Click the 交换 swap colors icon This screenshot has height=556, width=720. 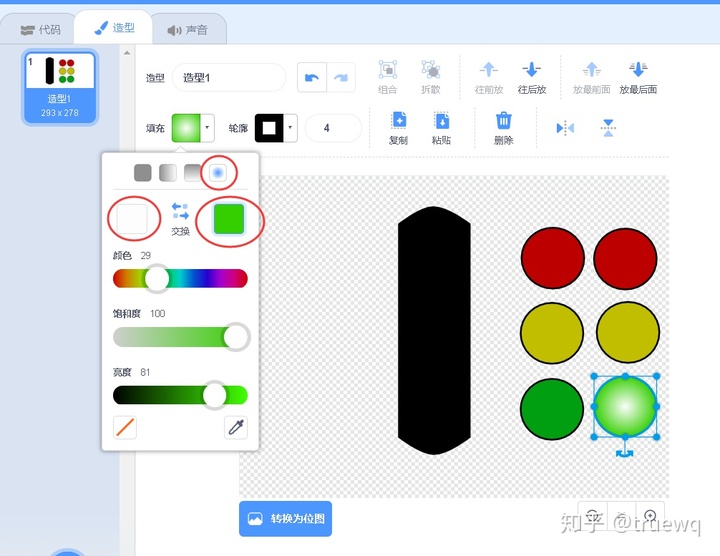(180, 211)
